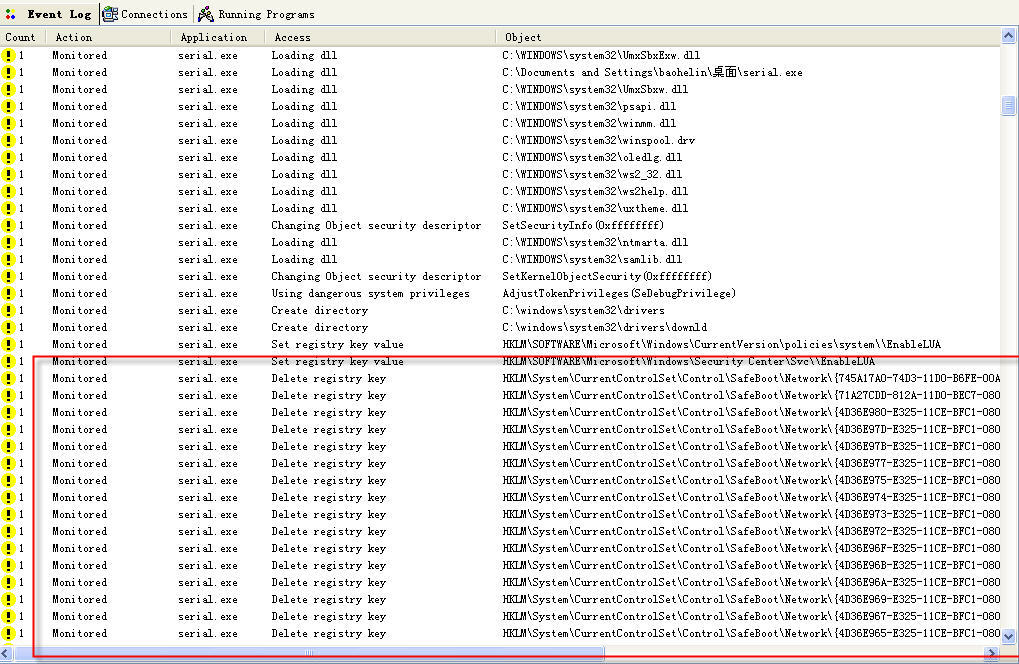Click warning icon for 4D36E980 registry key row
Screen dimensions: 1019x664
[x=8, y=412]
